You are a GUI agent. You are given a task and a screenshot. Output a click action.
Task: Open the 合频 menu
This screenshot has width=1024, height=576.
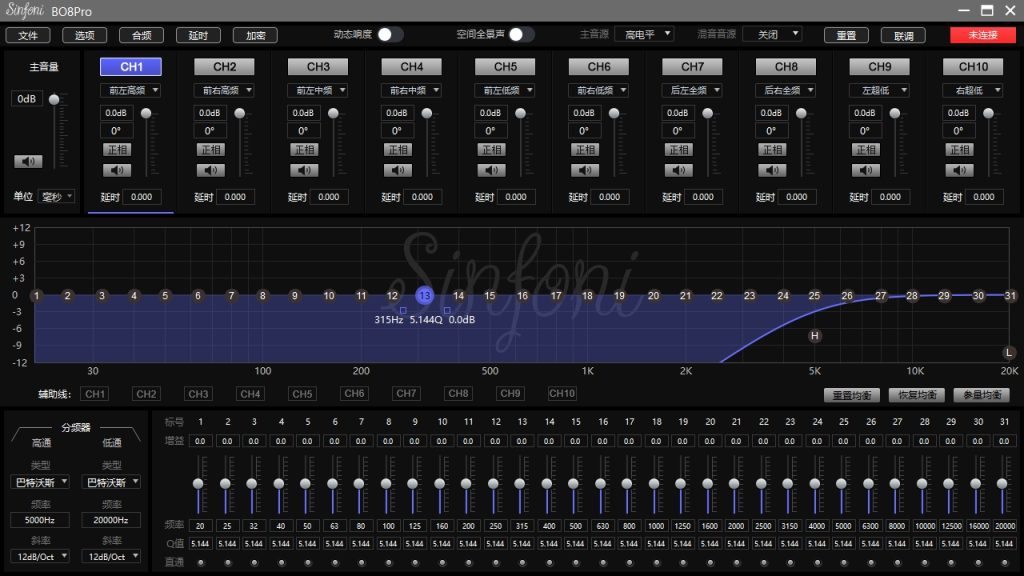coord(142,35)
